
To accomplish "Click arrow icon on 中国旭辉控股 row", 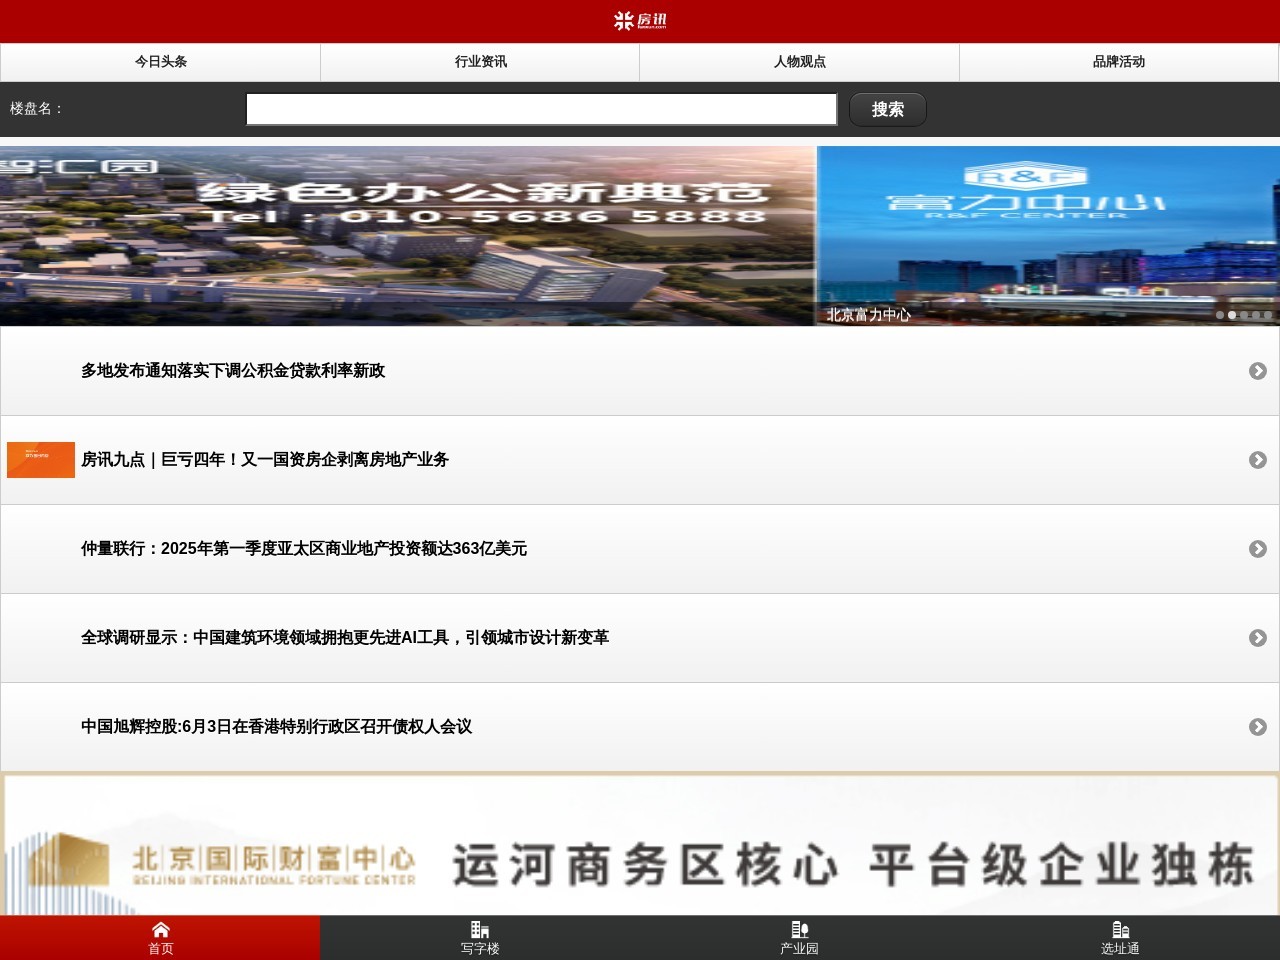I will tap(1258, 727).
